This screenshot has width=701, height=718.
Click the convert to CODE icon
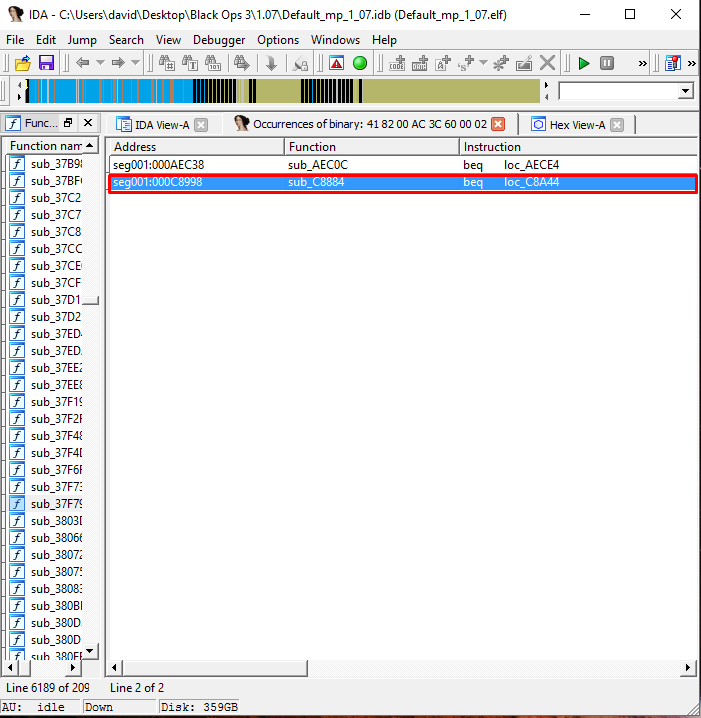pyautogui.click(x=397, y=63)
